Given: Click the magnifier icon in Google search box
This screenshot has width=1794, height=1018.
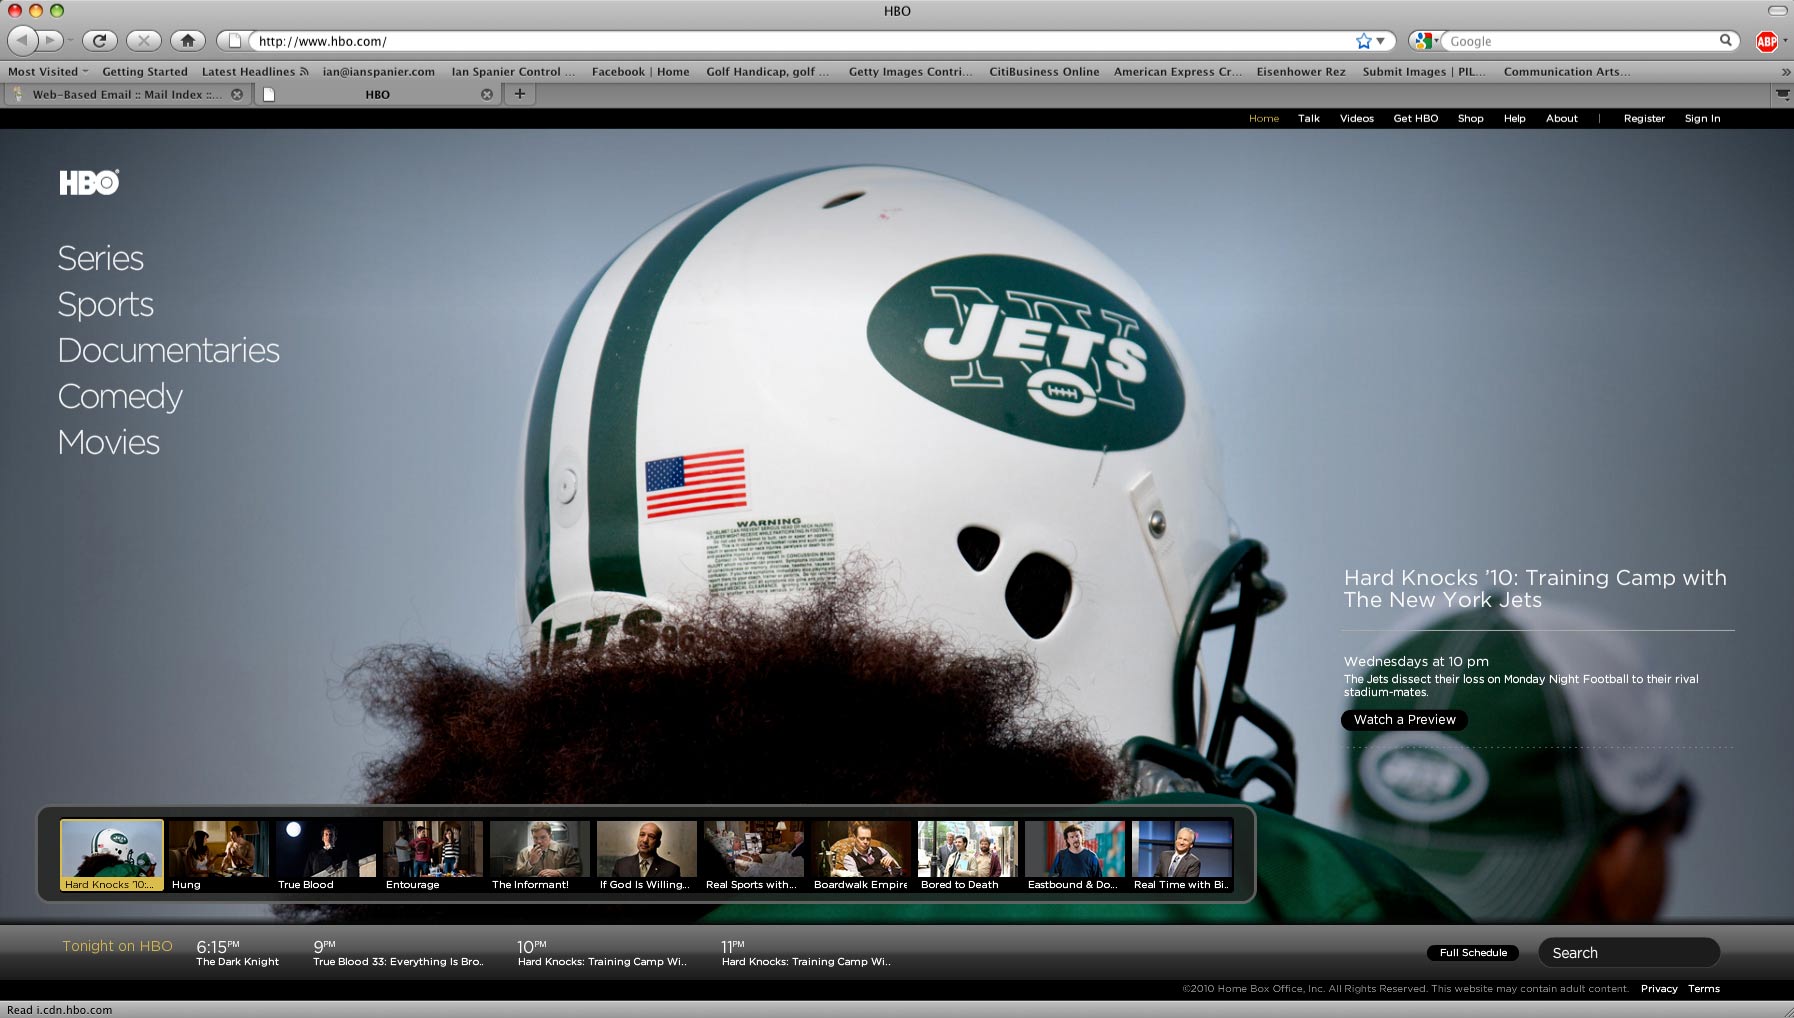Looking at the screenshot, I should (1725, 41).
